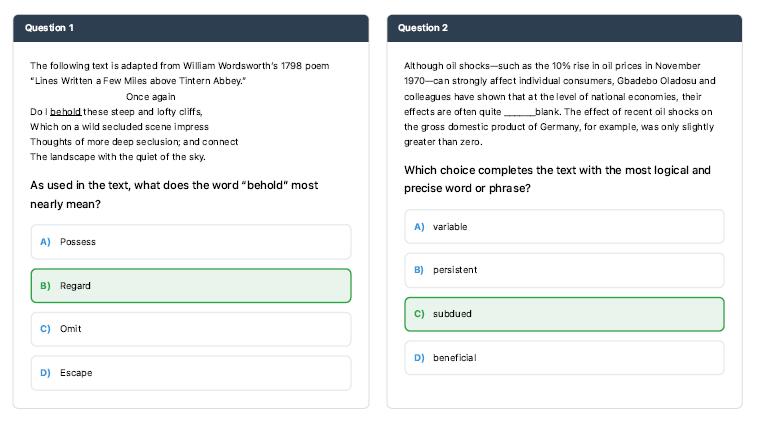Pick the highlighted subdued answer
The height and width of the screenshot is (444, 762).
pos(564,314)
